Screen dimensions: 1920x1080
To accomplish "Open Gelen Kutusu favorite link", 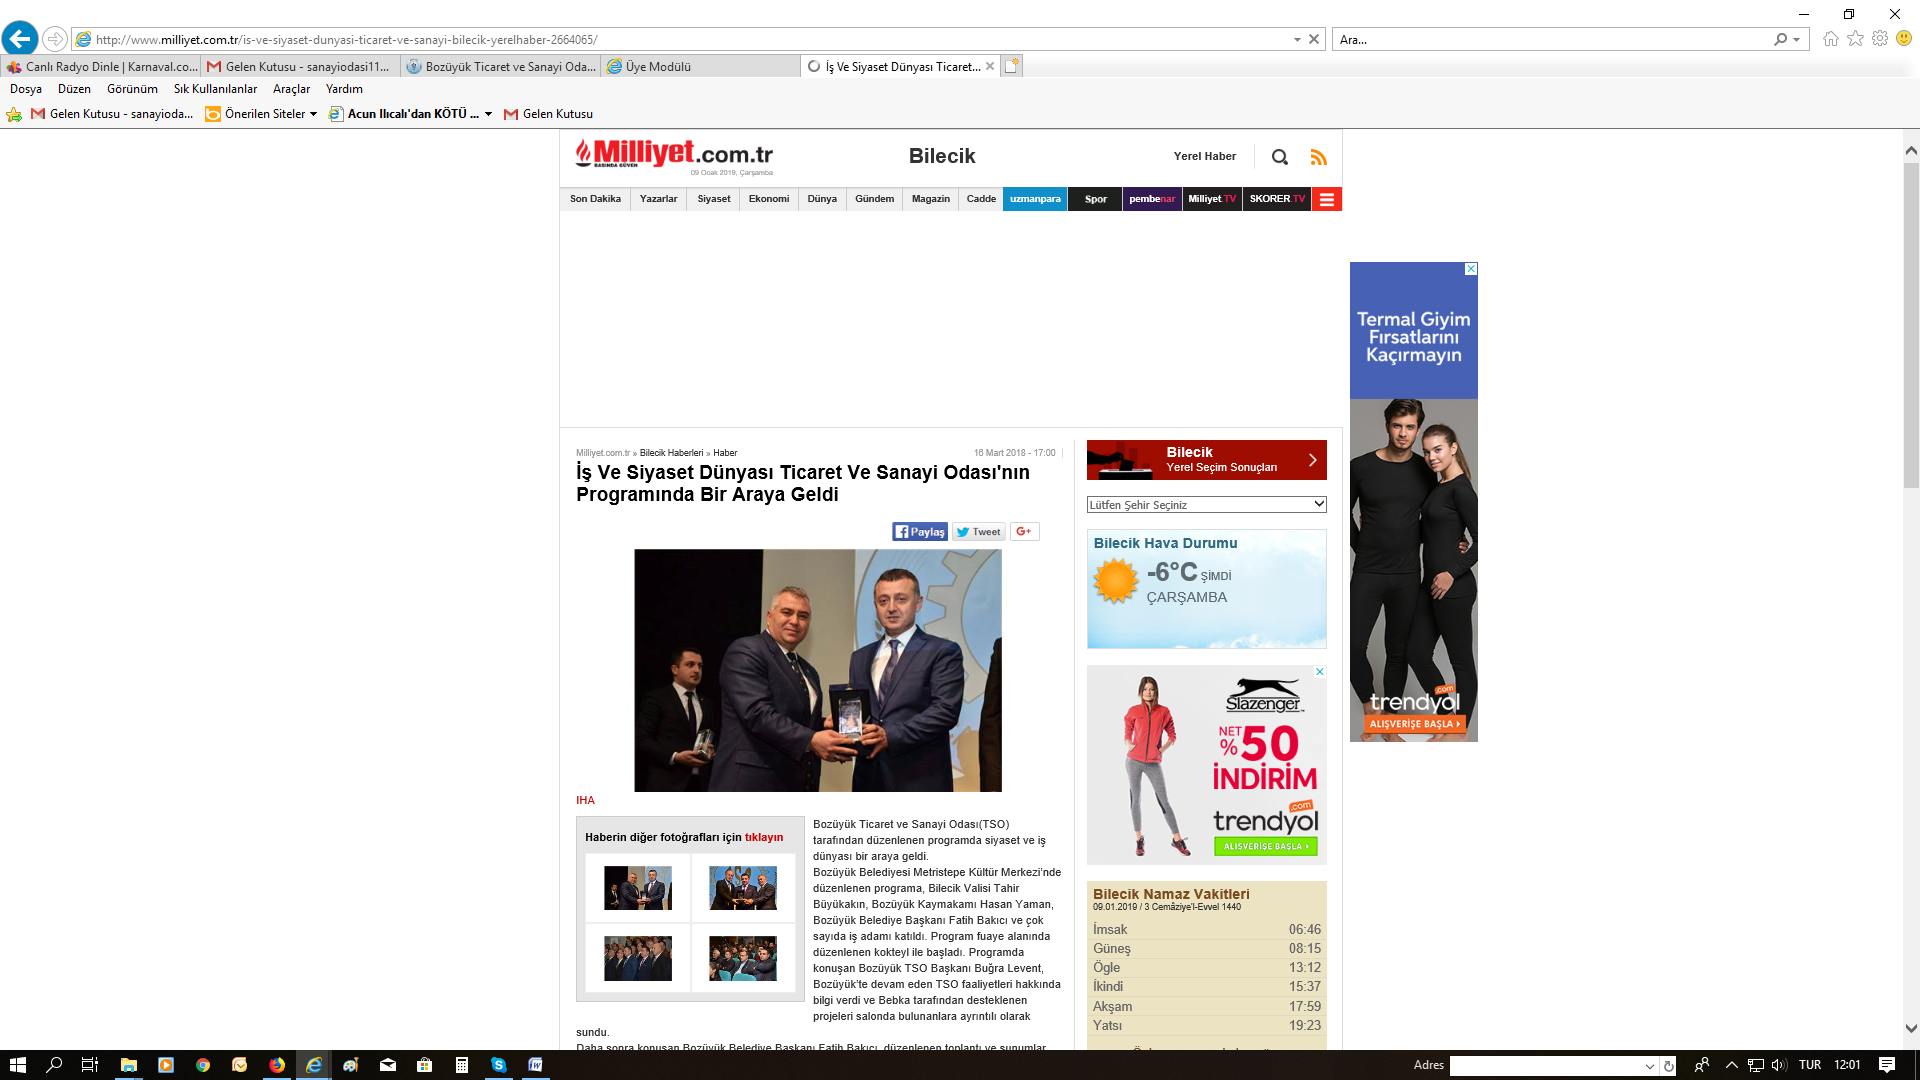I will [548, 114].
